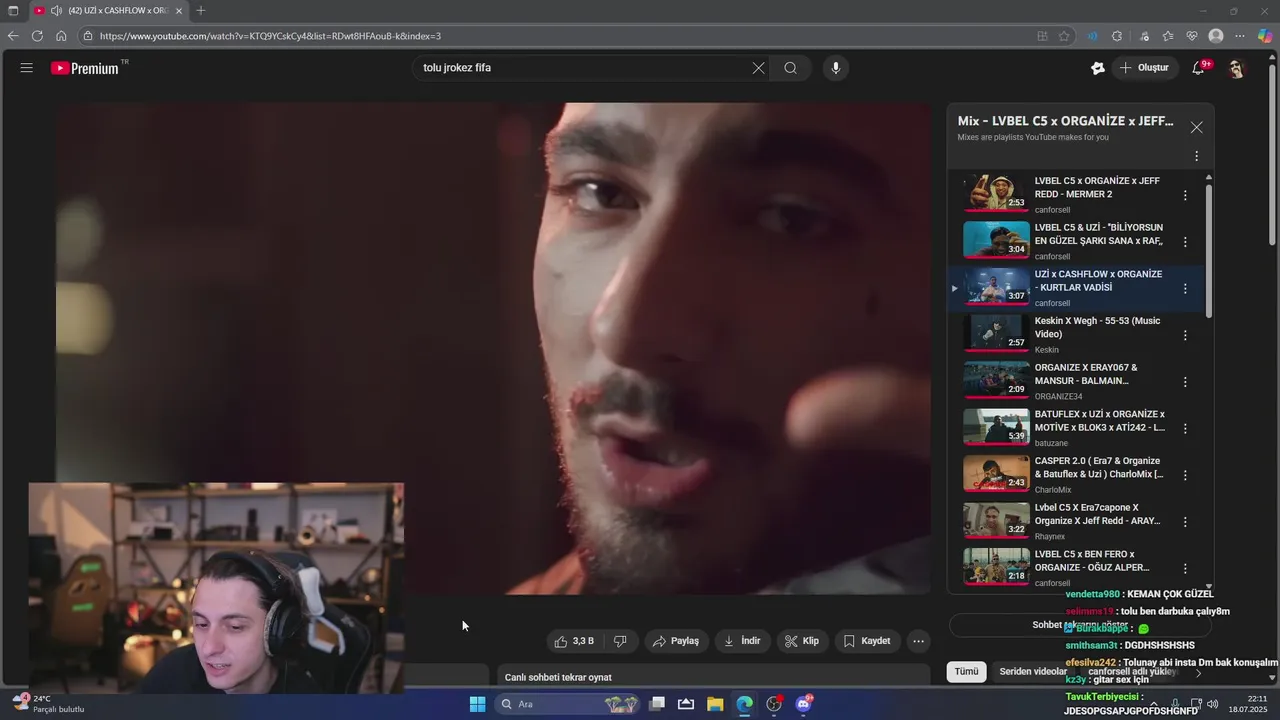This screenshot has width=1280, height=720.
Task: Switch to Microsoft Edge on taskbar
Action: point(744,704)
